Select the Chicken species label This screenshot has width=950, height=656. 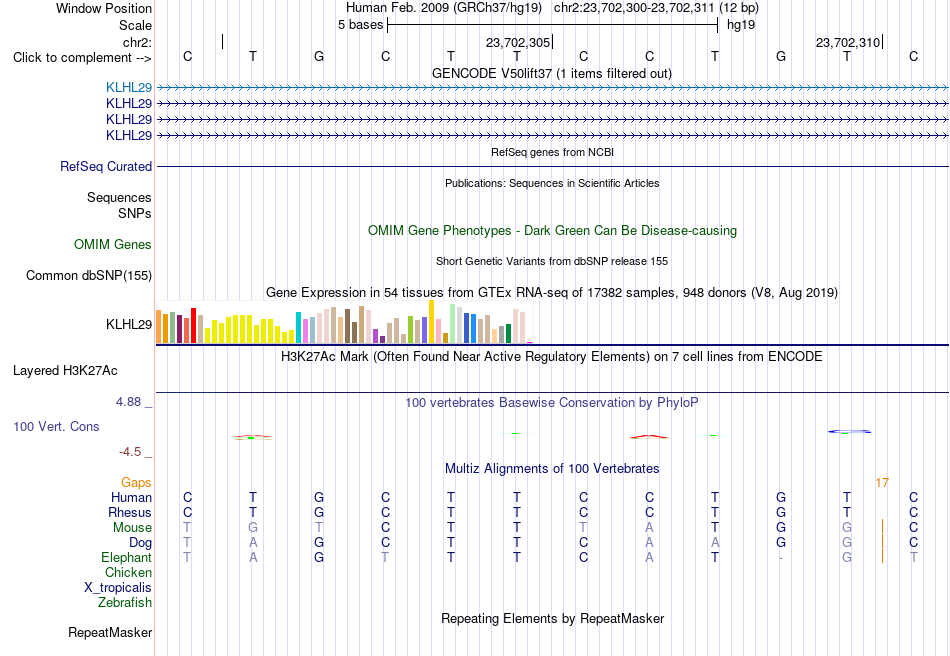point(128,572)
